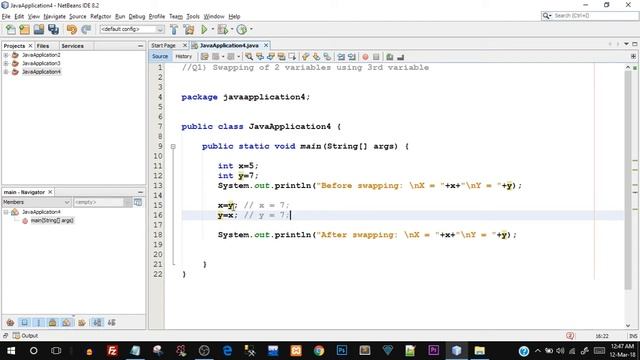Switch to the Start Page tab
The image size is (640, 360).
(163, 45)
